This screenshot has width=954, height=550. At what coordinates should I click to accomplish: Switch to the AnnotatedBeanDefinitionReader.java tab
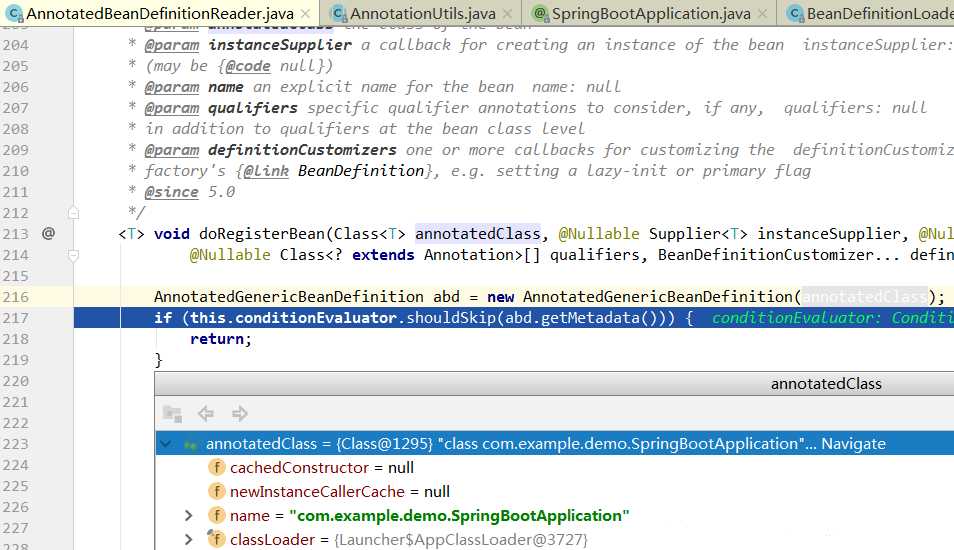(159, 13)
